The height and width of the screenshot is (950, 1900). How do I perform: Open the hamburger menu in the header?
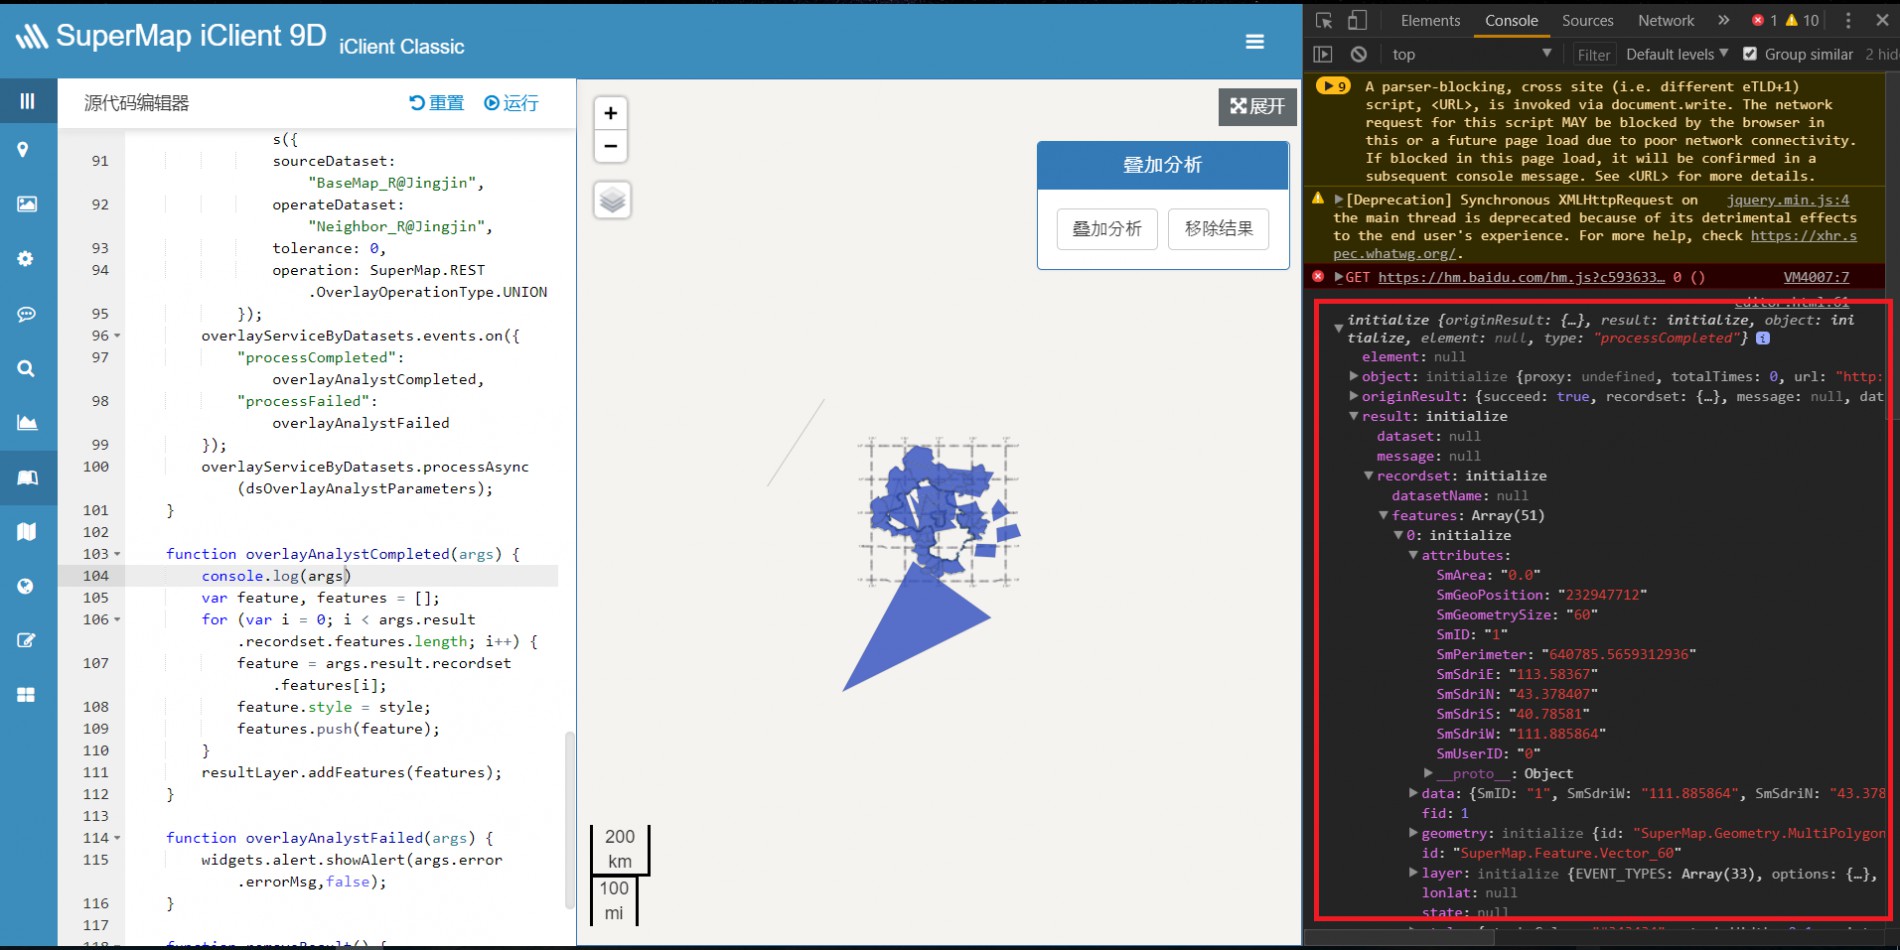coord(1254,41)
